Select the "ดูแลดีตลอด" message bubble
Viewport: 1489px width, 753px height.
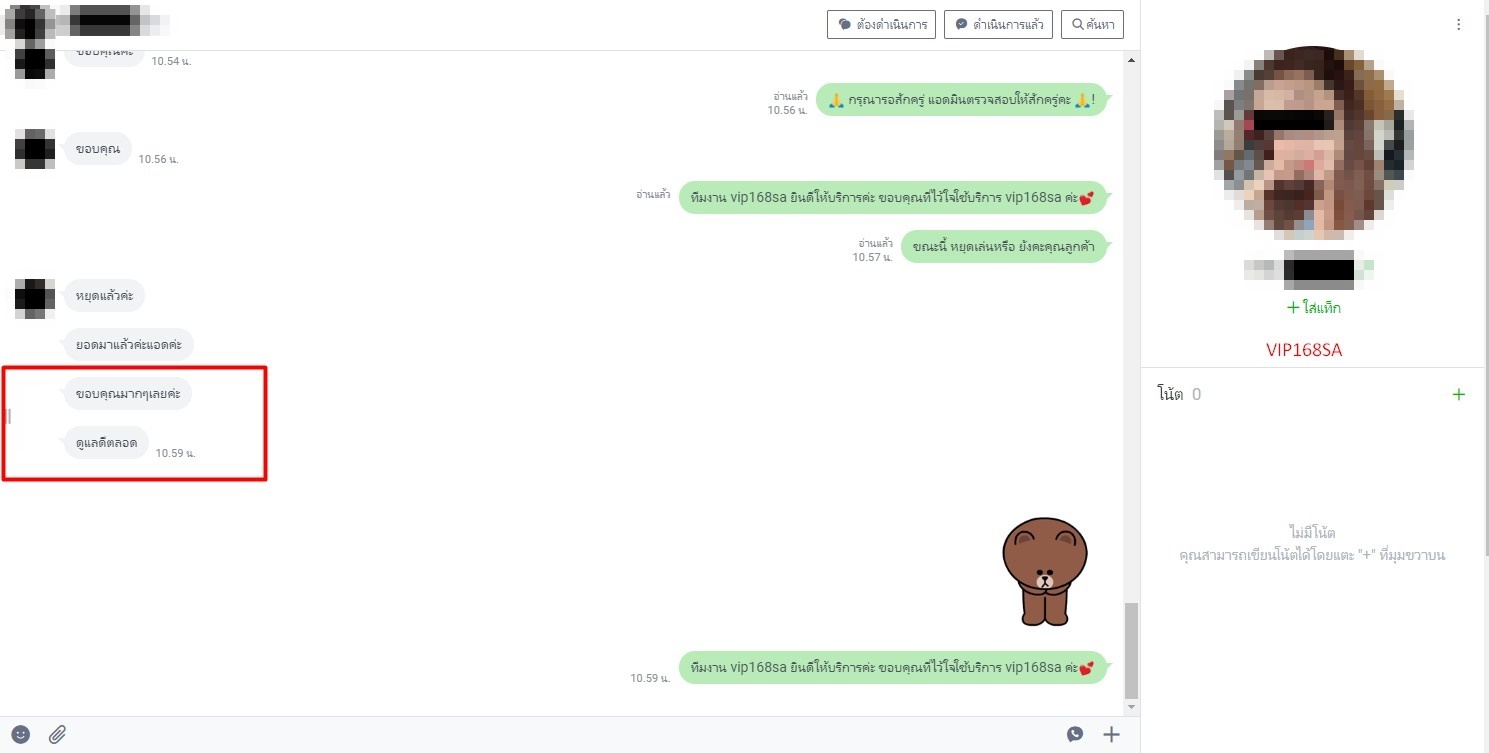point(106,443)
